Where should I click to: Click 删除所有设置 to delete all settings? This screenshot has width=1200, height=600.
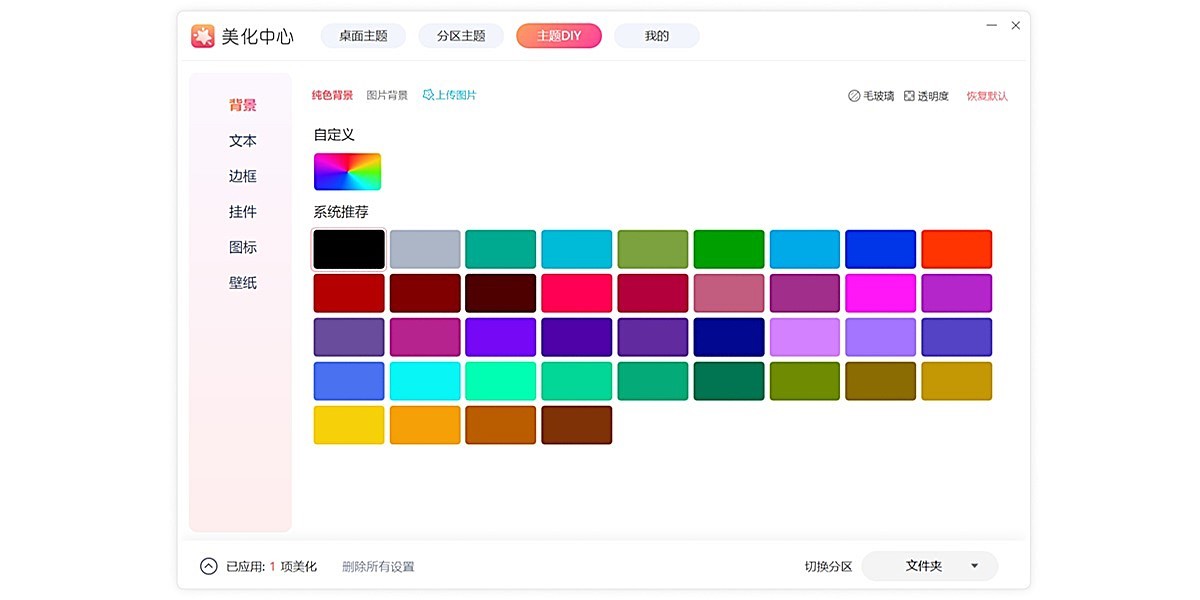[378, 566]
